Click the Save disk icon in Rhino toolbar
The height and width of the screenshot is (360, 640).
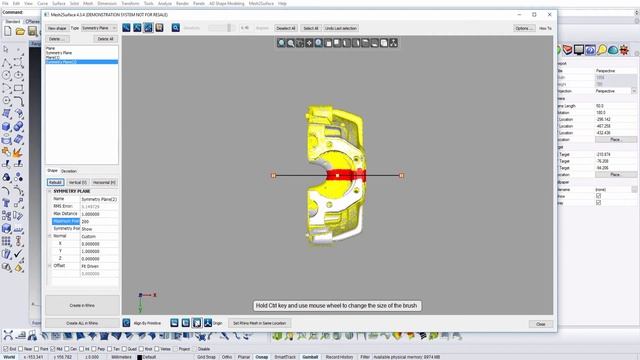tap(33, 31)
